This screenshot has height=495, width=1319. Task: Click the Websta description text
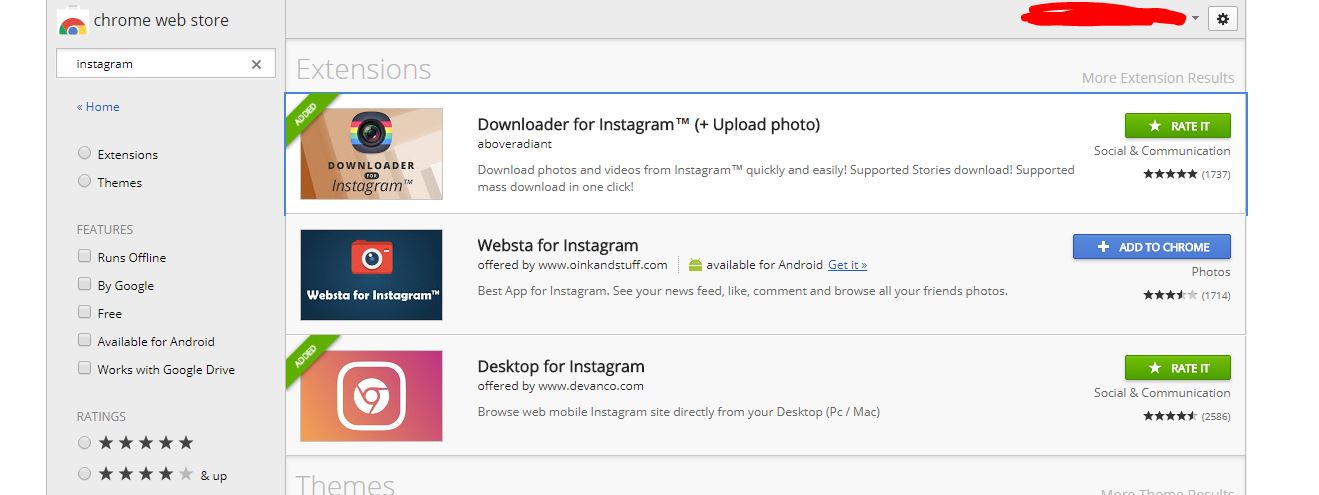(742, 291)
